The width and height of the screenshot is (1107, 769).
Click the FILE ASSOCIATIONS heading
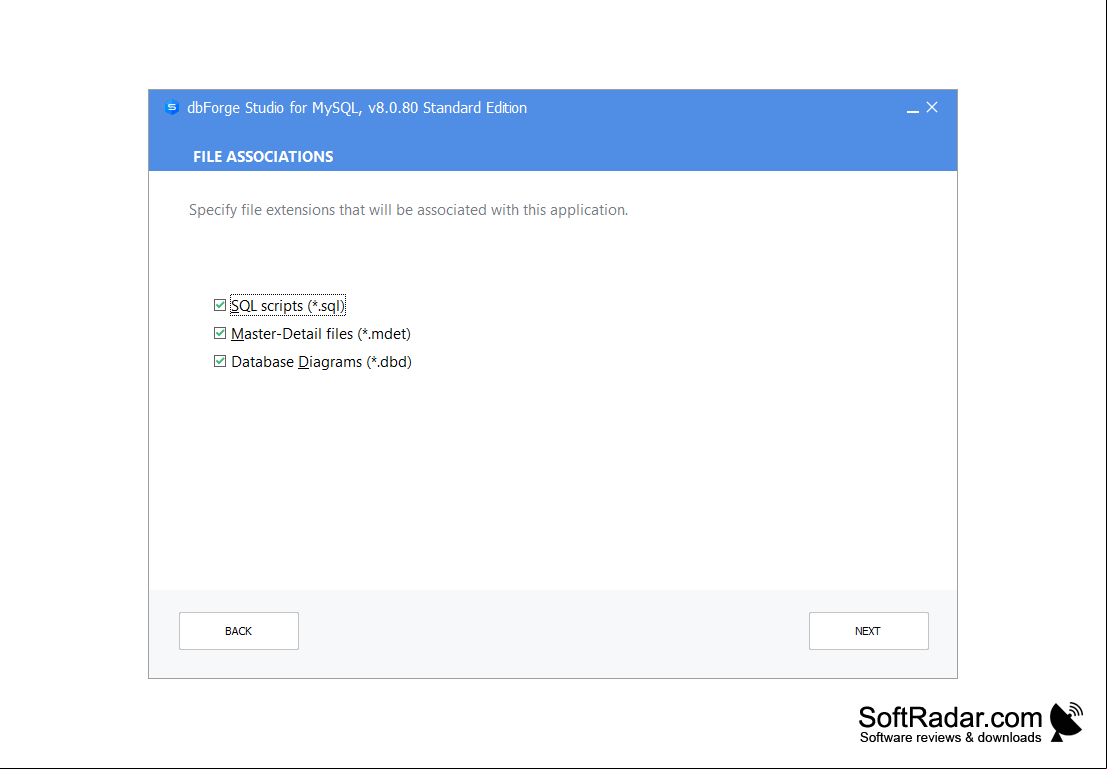coord(263,157)
